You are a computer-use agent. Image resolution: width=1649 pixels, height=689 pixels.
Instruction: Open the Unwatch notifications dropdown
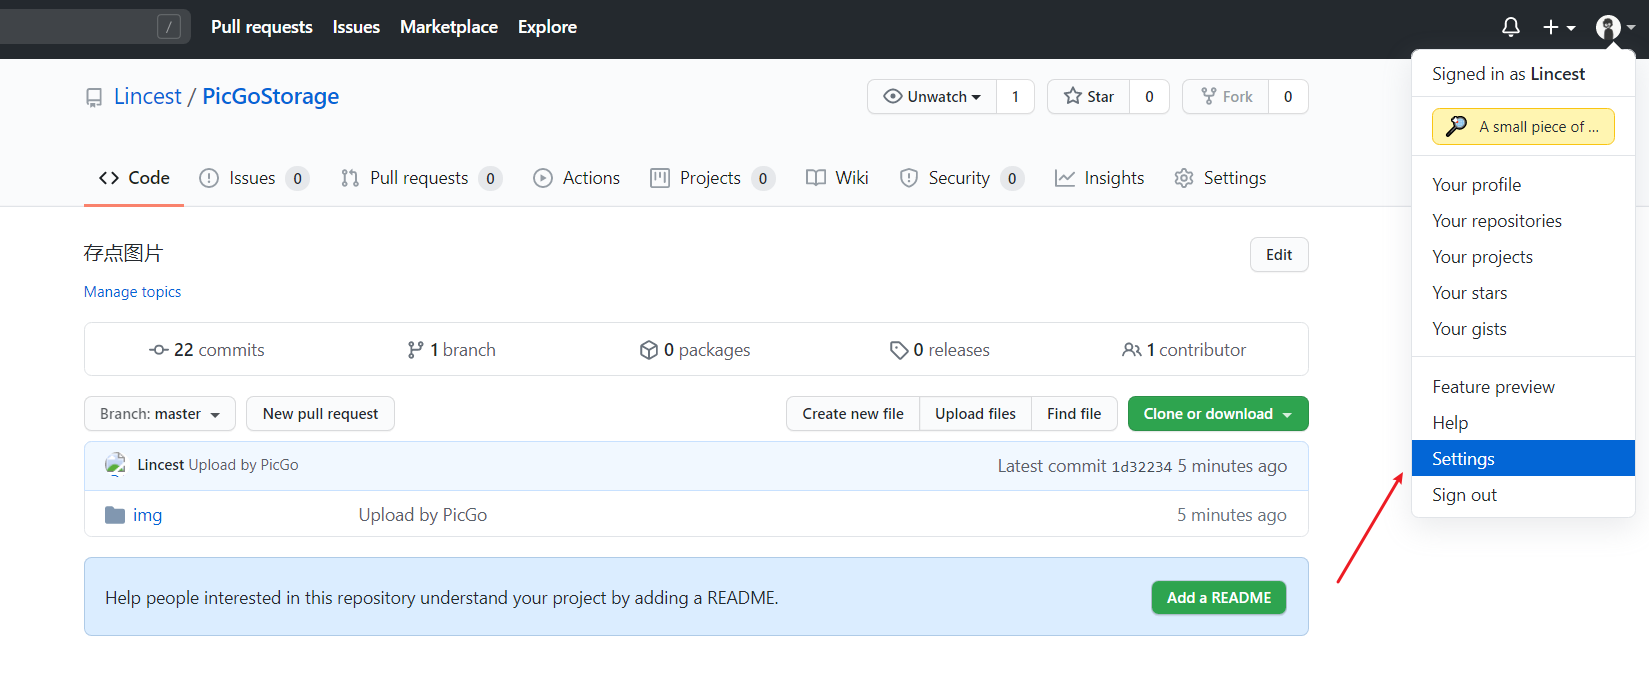(x=932, y=97)
